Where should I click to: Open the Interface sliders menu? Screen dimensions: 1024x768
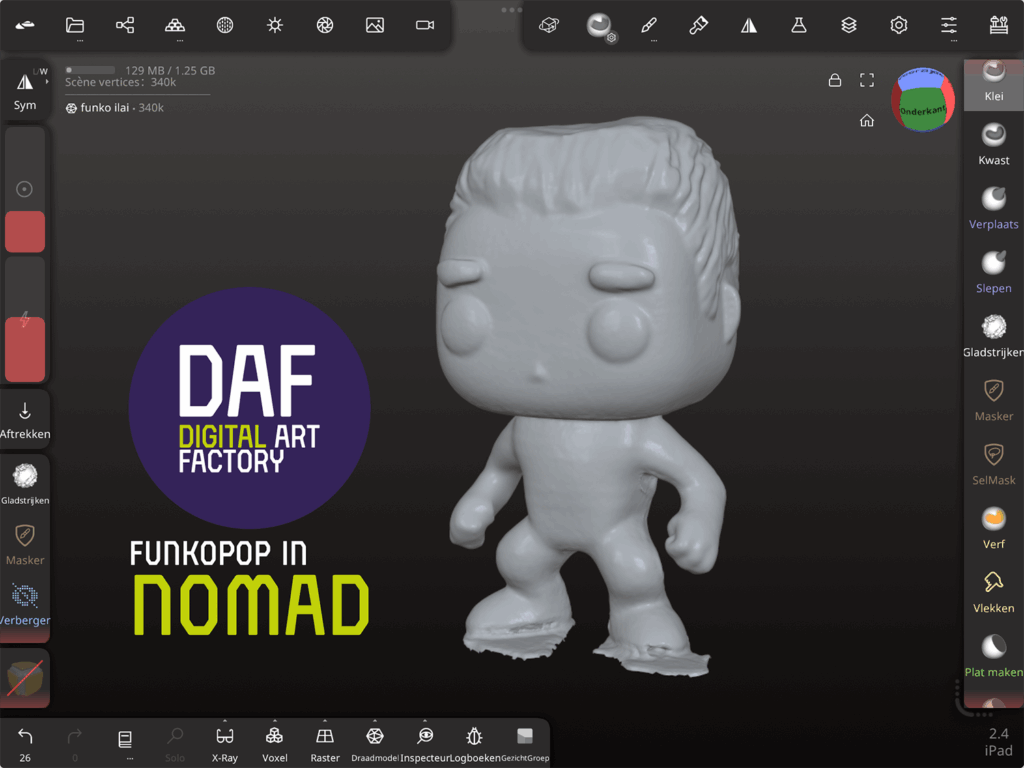(949, 25)
